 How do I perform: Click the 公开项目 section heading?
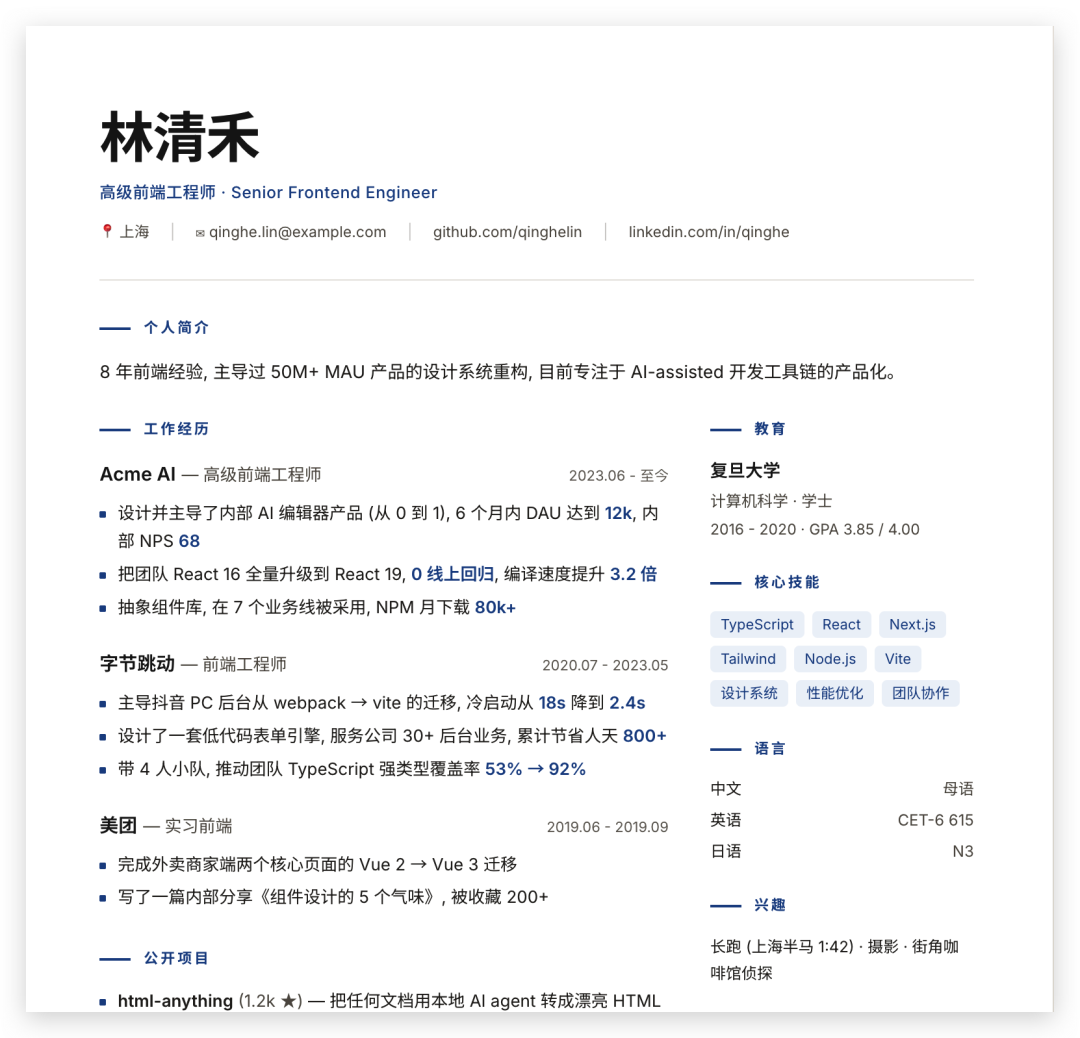pyautogui.click(x=176, y=958)
